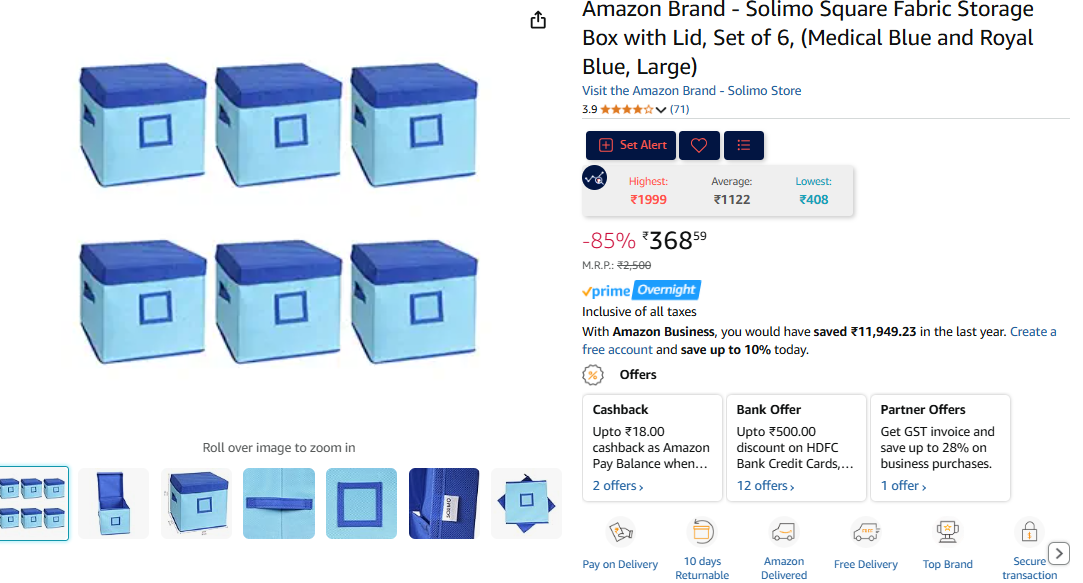Select the Solimo label close-up thumbnail
Viewport: 1083px width, 583px height.
click(x=444, y=504)
